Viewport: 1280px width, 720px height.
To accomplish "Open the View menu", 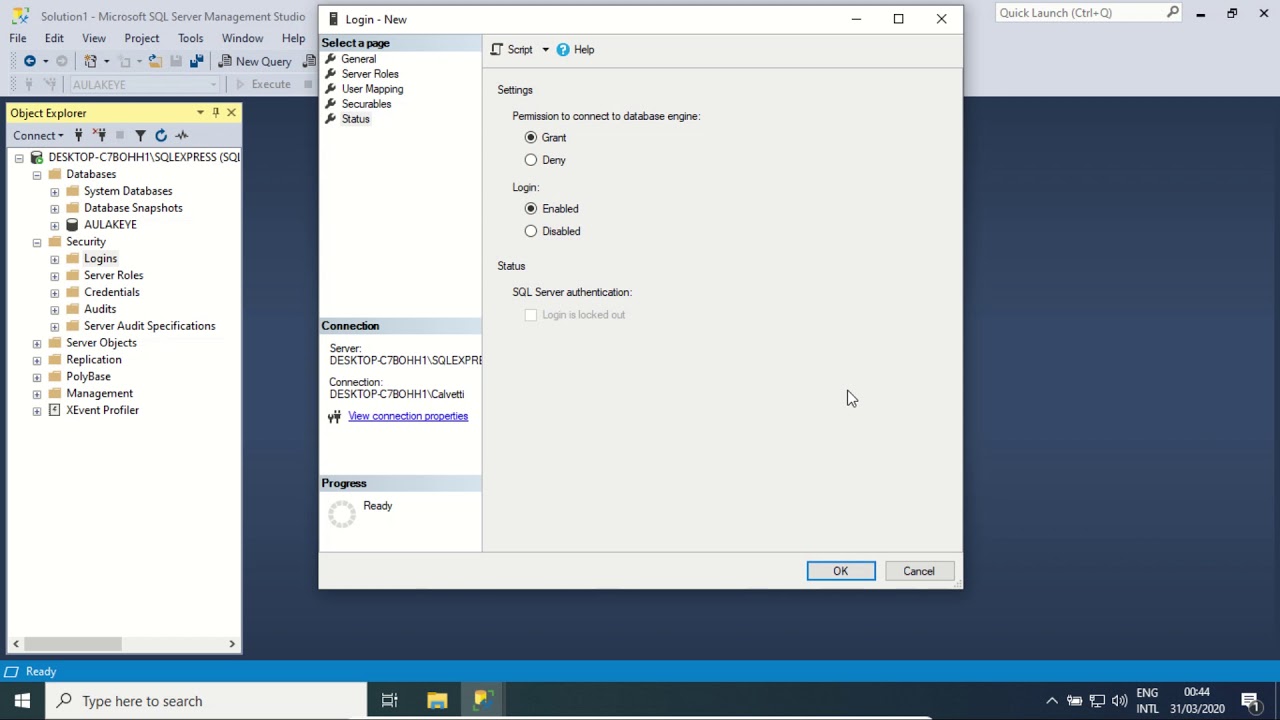I will coord(94,38).
